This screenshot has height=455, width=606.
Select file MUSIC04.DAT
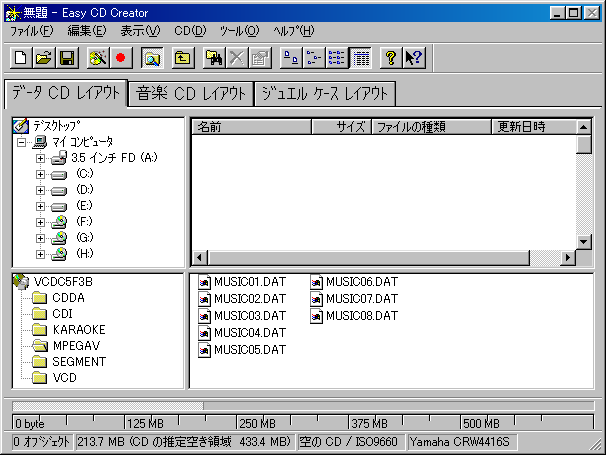coord(242,333)
